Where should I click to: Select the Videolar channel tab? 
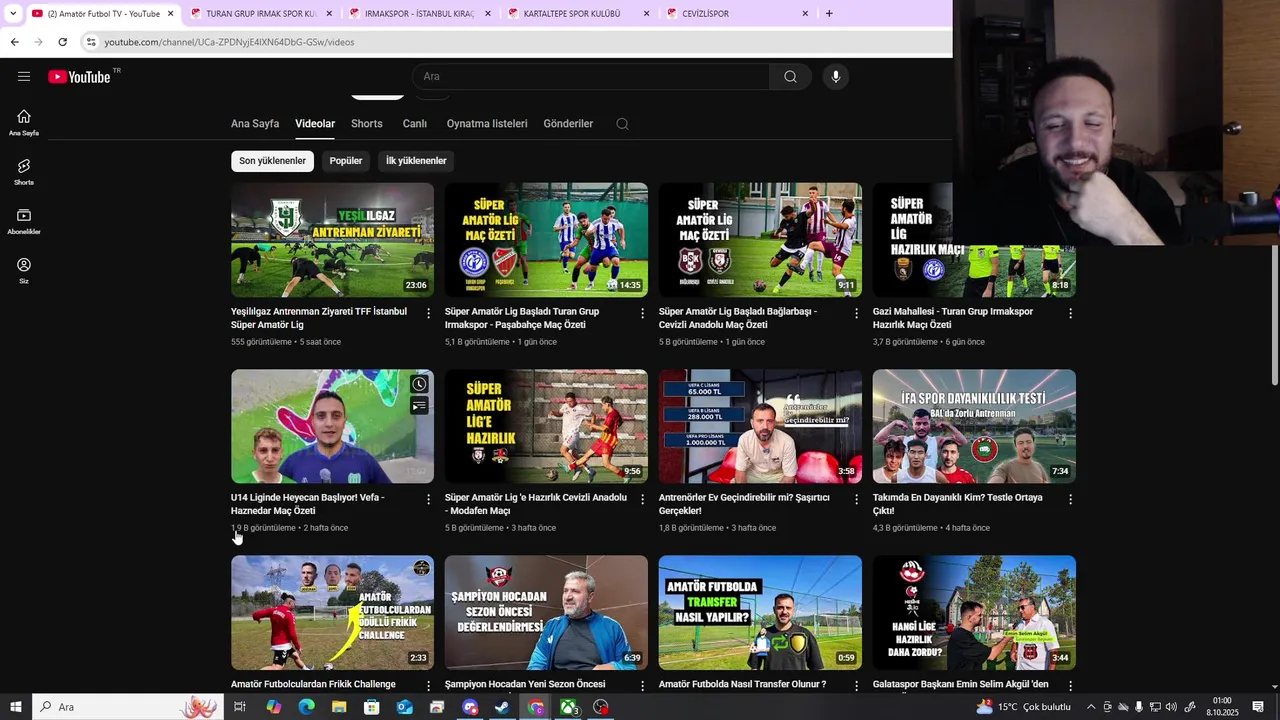coord(315,124)
